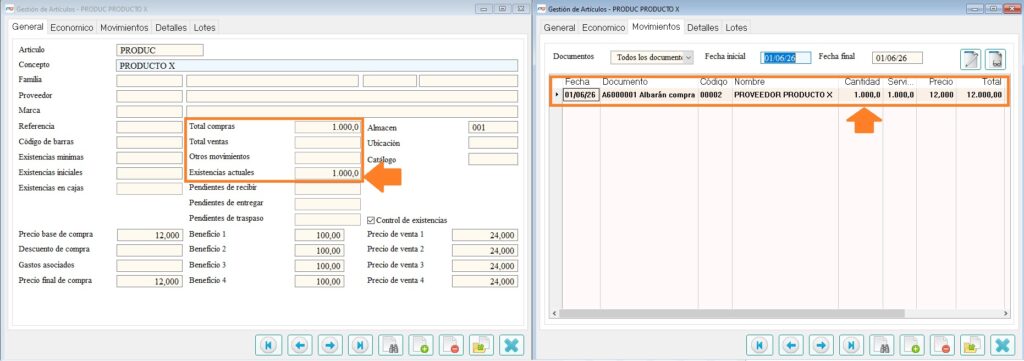
Task: Go to previous record in Movimientos window
Action: (790, 345)
